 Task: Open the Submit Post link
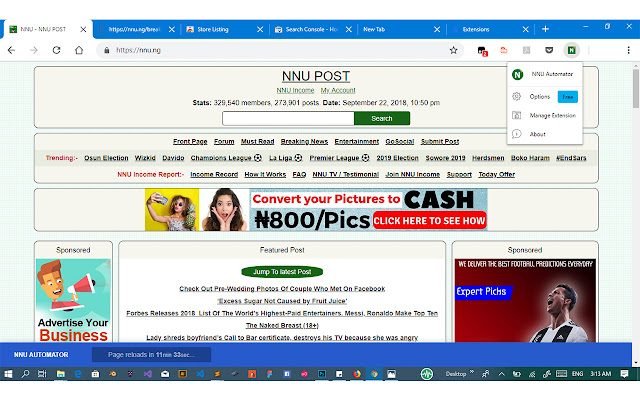(440, 142)
